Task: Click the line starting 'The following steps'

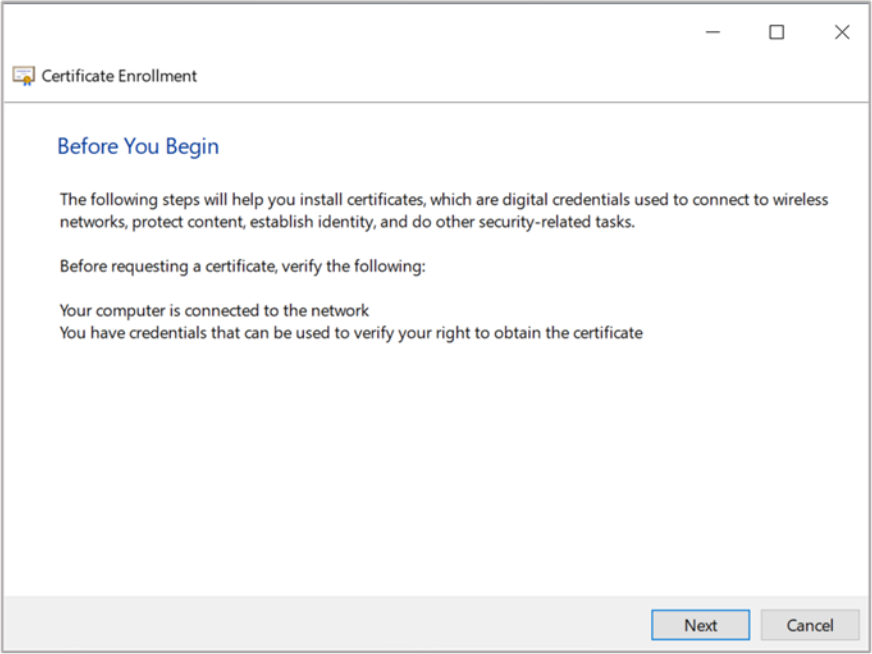Action: (443, 199)
